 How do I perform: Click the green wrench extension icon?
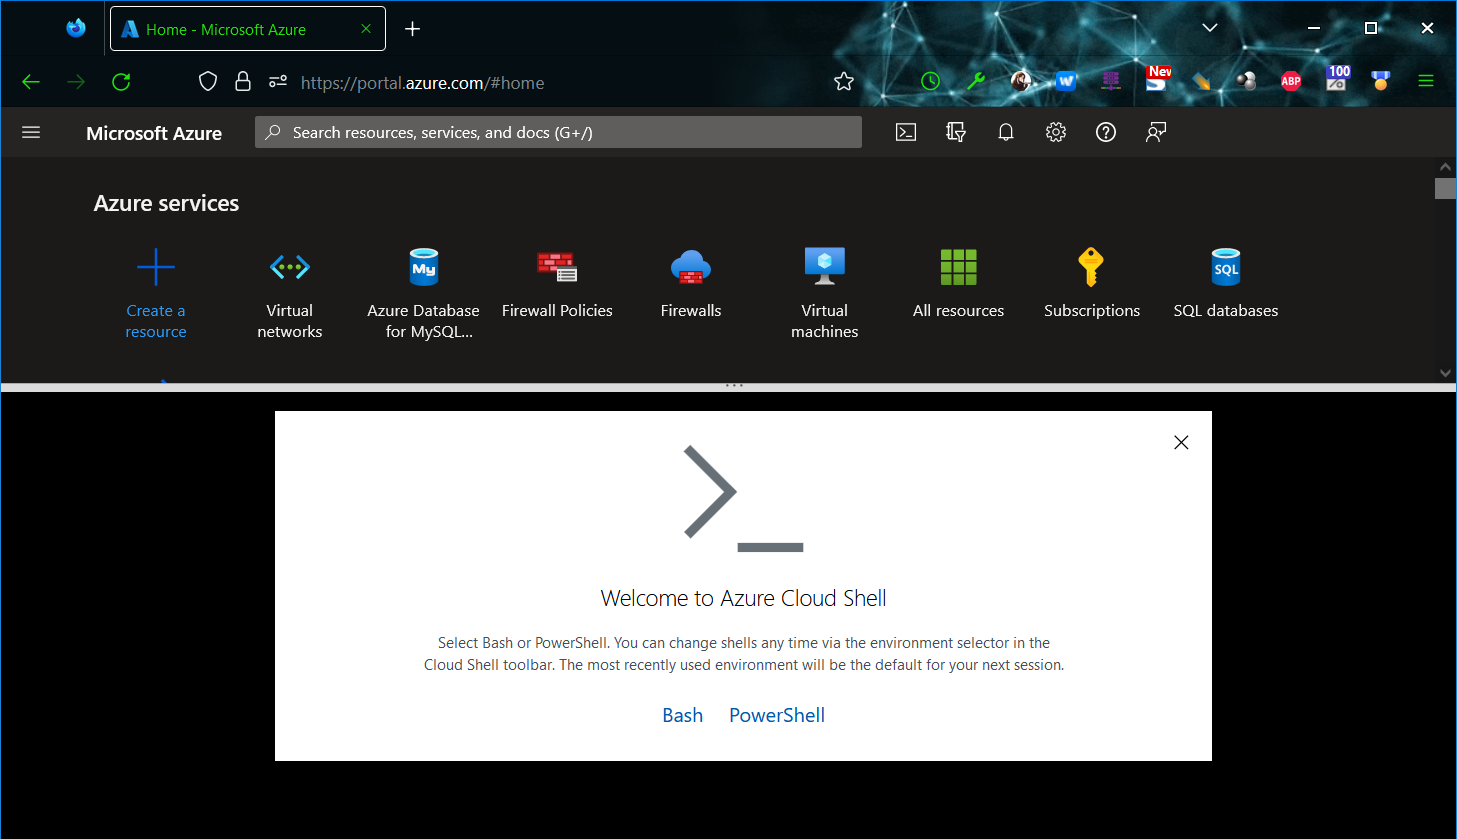pos(976,82)
